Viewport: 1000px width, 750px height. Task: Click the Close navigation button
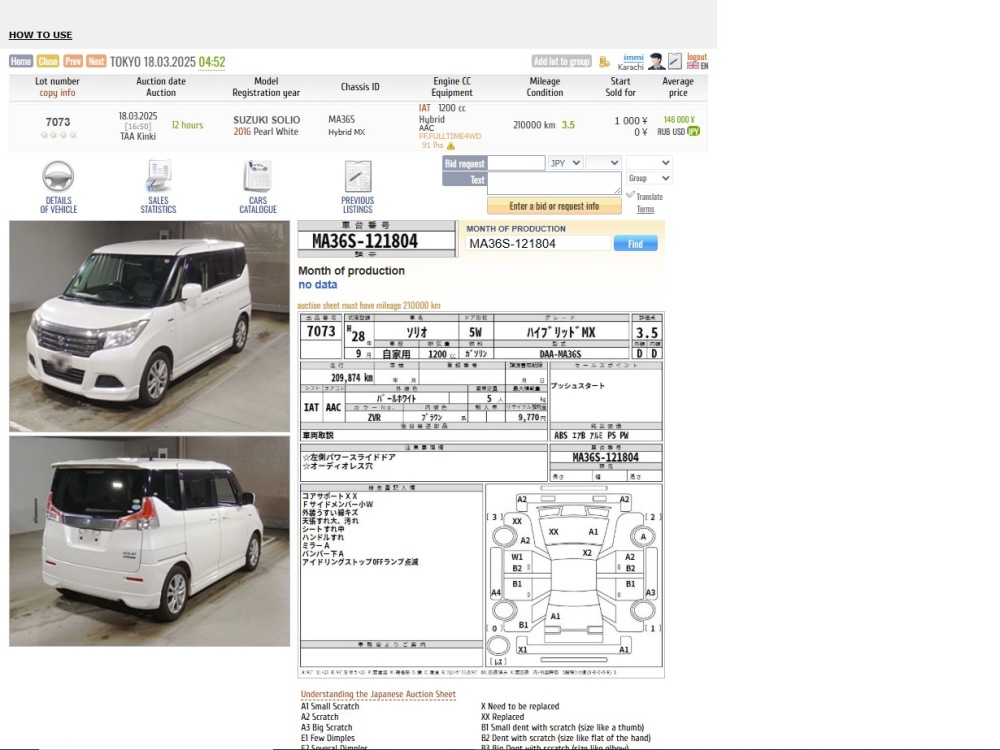(48, 61)
